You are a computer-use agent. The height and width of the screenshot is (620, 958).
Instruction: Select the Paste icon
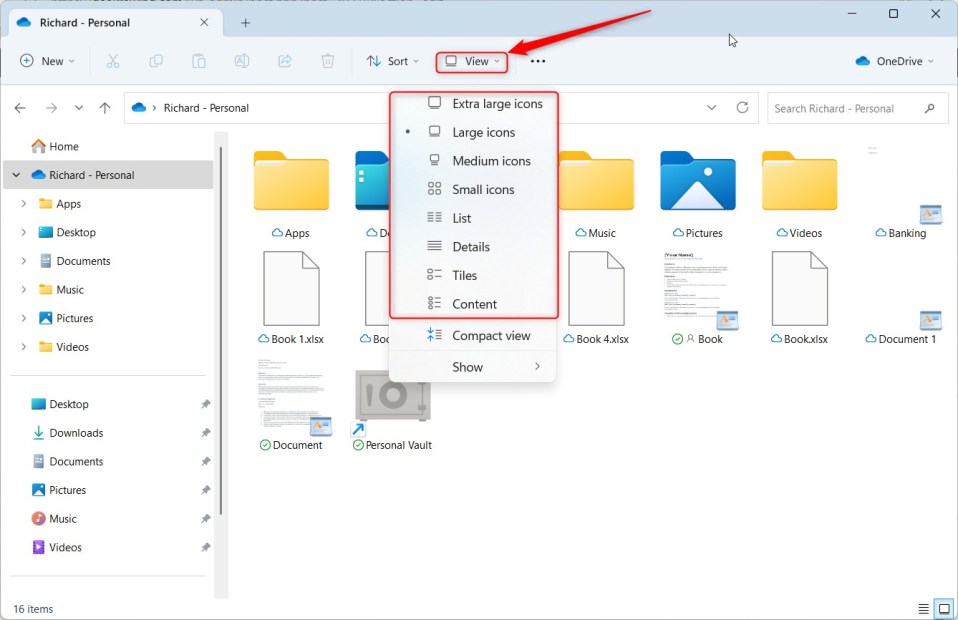(x=199, y=61)
